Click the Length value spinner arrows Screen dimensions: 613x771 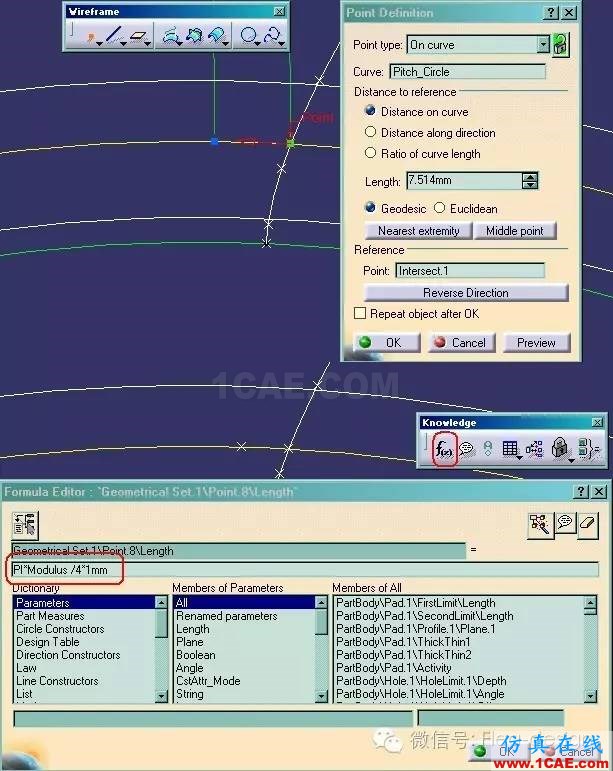pos(529,181)
